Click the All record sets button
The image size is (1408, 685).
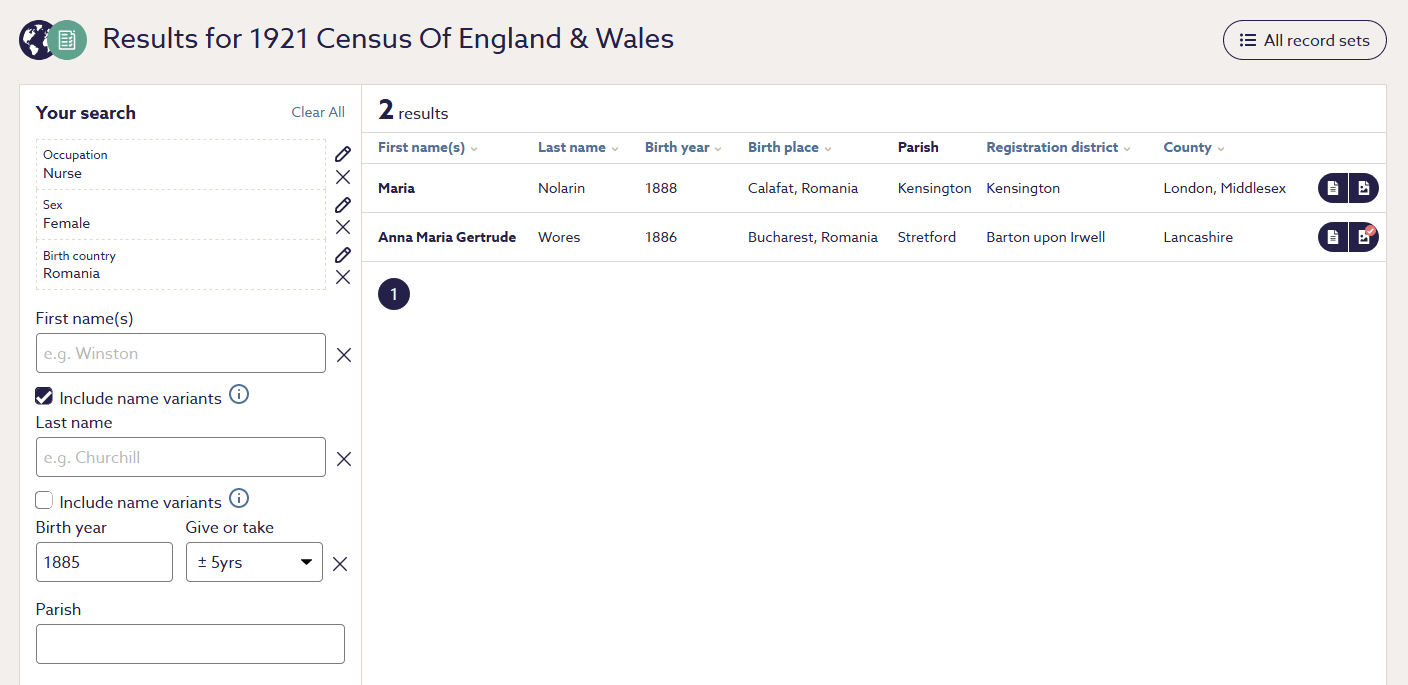coord(1304,40)
